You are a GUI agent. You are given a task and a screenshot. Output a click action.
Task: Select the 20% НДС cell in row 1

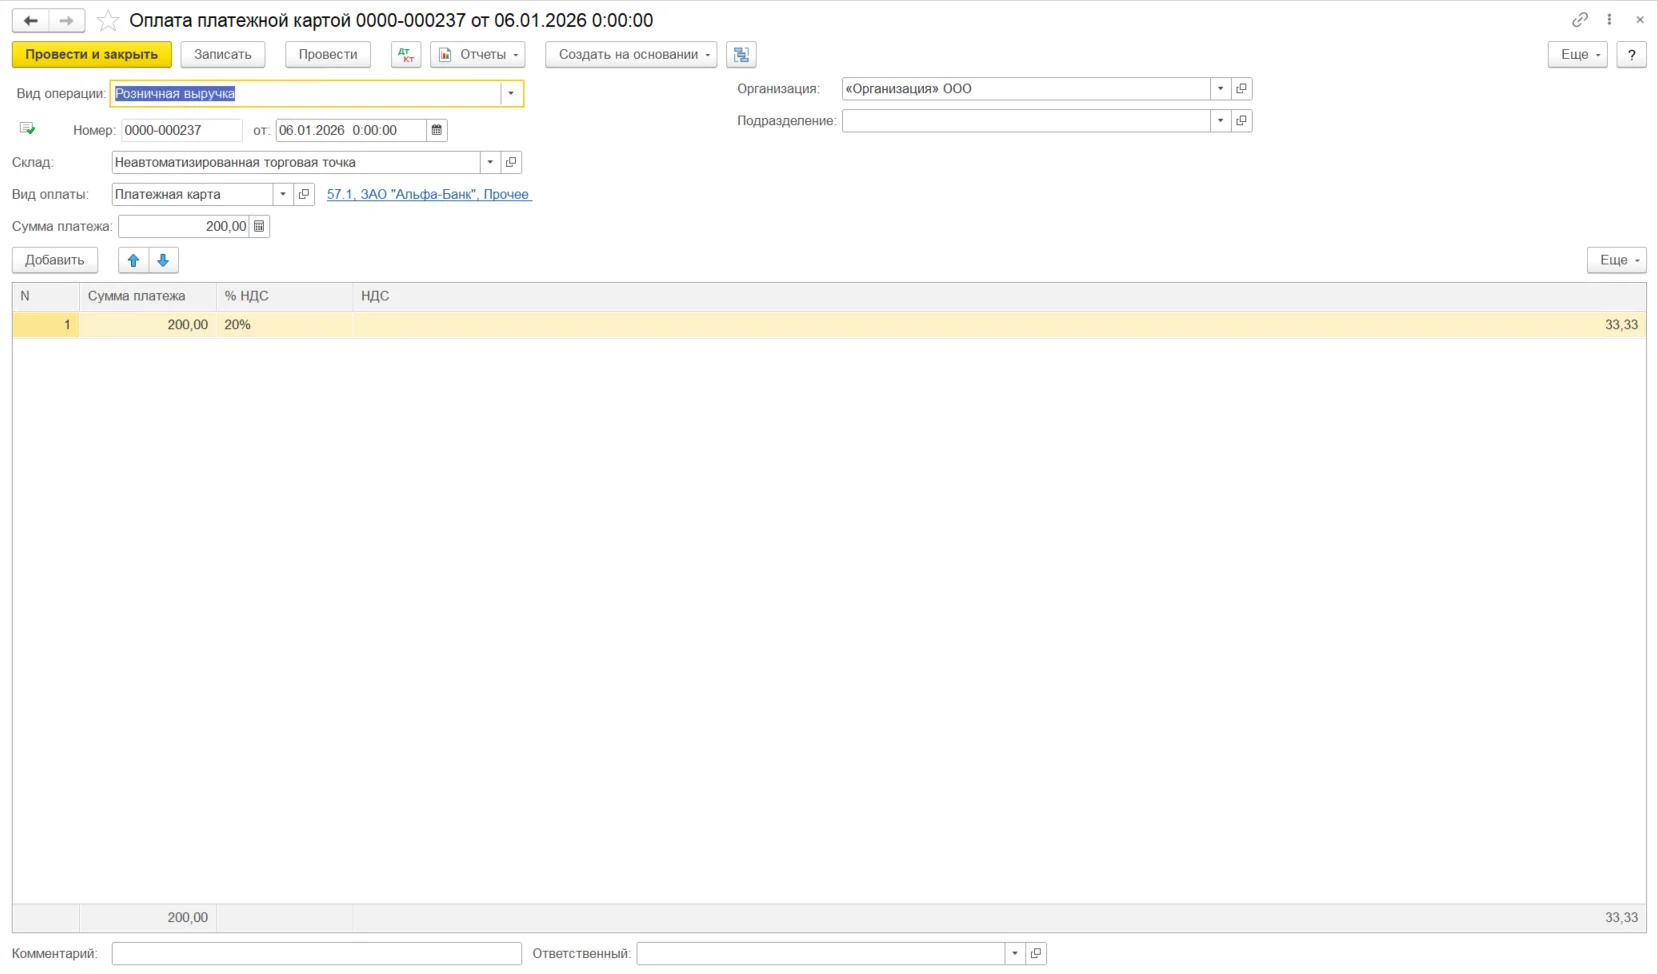coord(285,324)
